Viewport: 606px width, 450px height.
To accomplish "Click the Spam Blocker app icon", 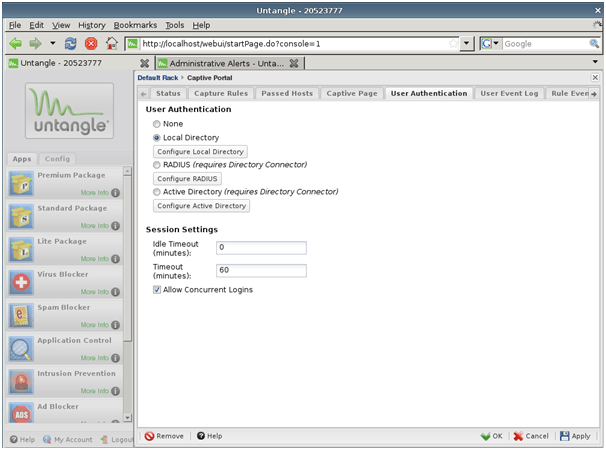I will (21, 315).
